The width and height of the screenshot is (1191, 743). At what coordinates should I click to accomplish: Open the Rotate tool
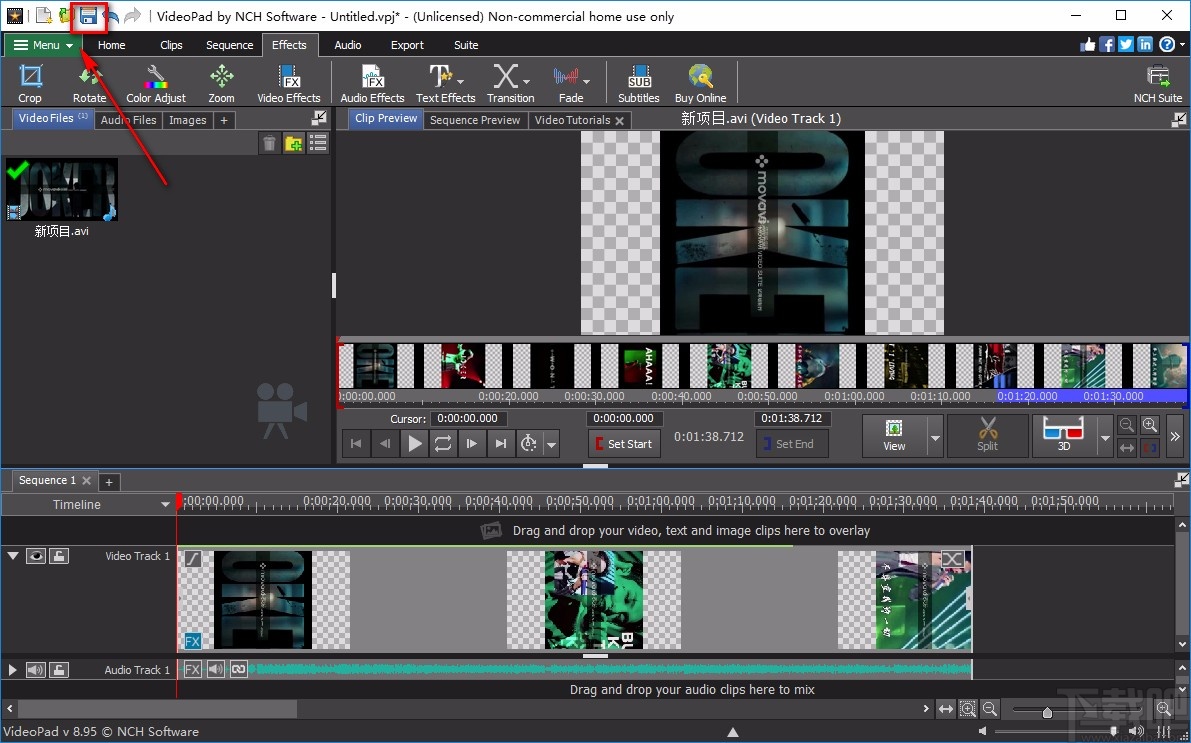click(89, 82)
